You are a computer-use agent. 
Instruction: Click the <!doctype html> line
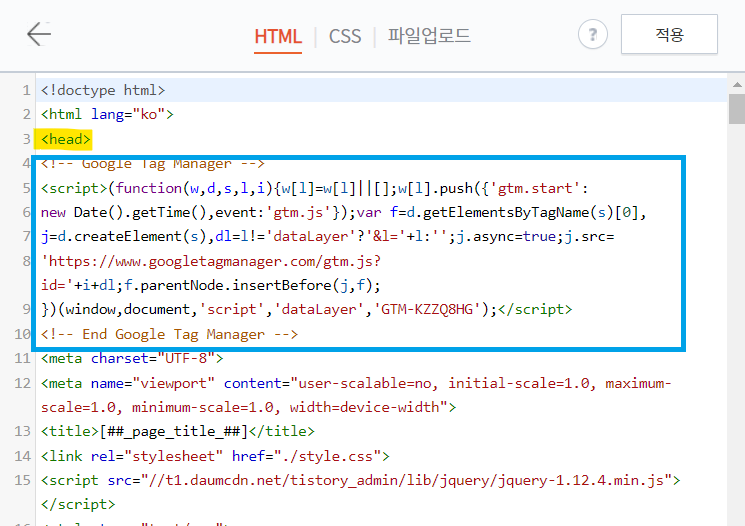point(103,90)
